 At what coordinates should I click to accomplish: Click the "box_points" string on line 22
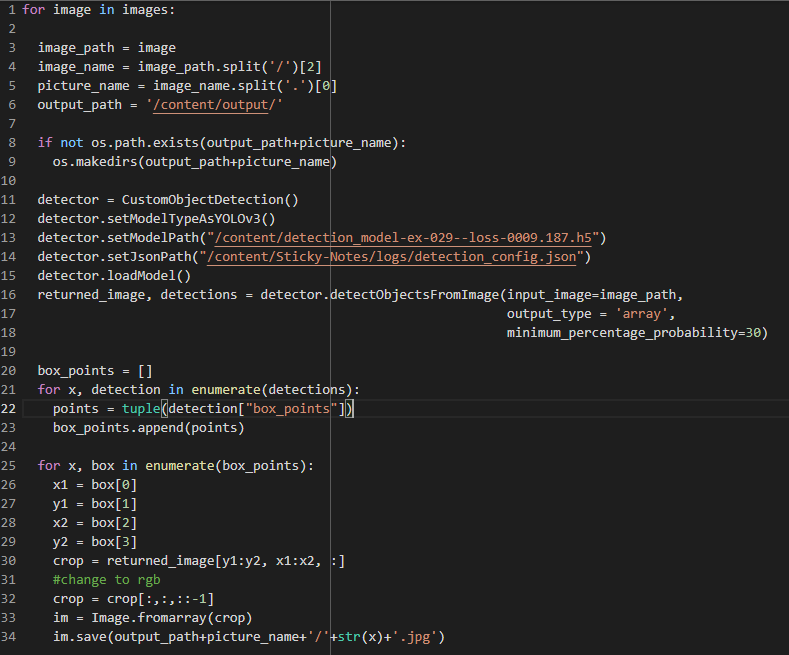point(291,408)
